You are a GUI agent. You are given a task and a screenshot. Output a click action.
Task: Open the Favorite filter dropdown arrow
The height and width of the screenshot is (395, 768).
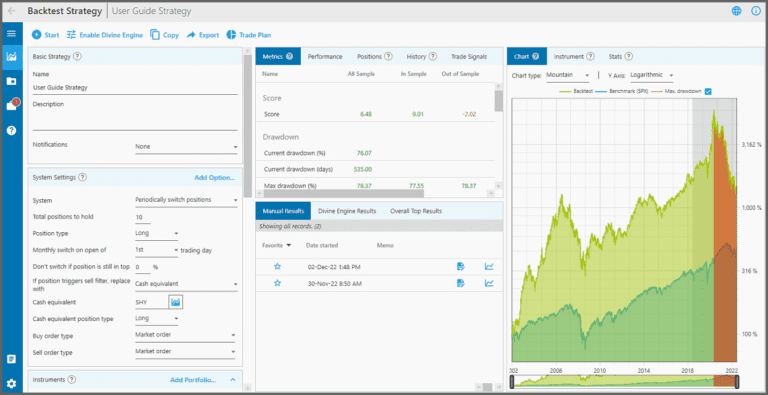[289, 245]
